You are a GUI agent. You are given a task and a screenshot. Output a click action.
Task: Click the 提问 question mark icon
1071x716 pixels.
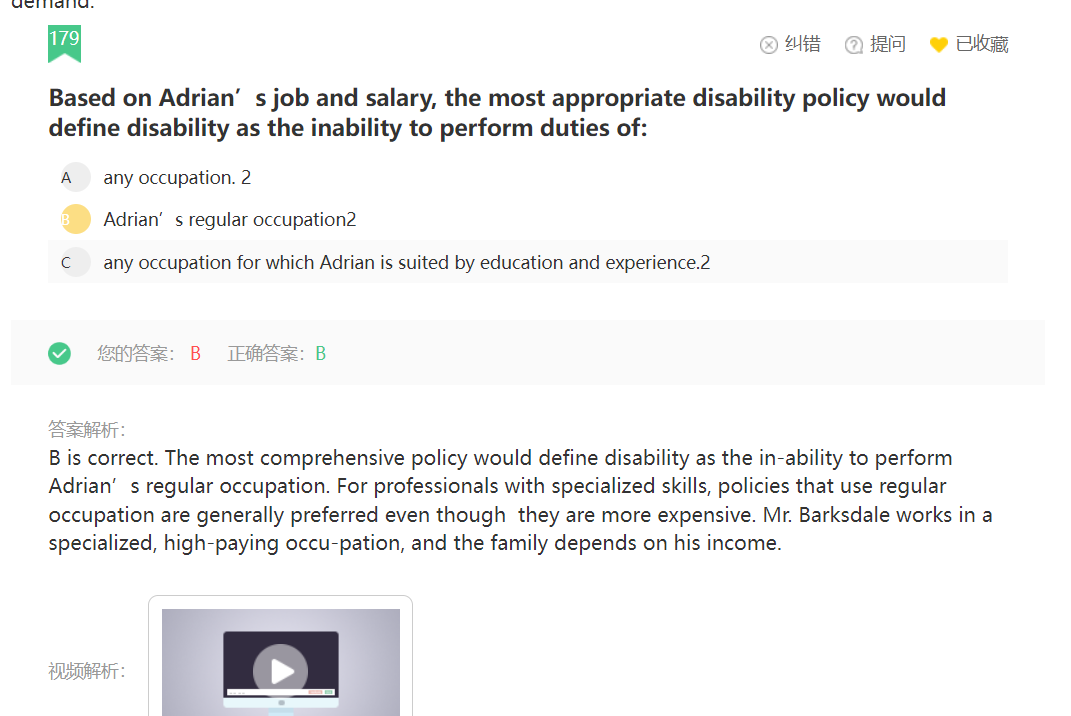pyautogui.click(x=854, y=45)
